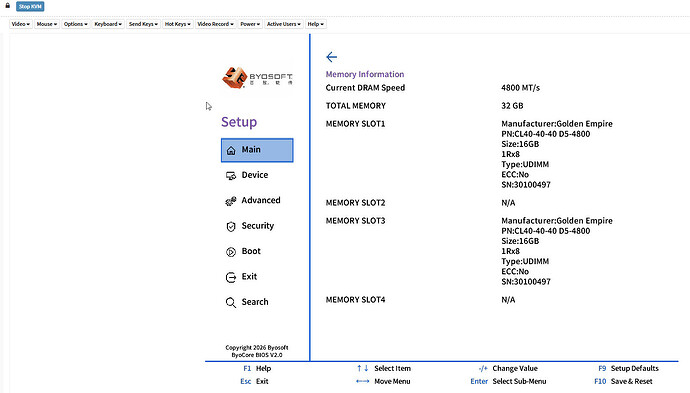Click Esc Exit in the footer
This screenshot has width=690, height=393.
[254, 381]
